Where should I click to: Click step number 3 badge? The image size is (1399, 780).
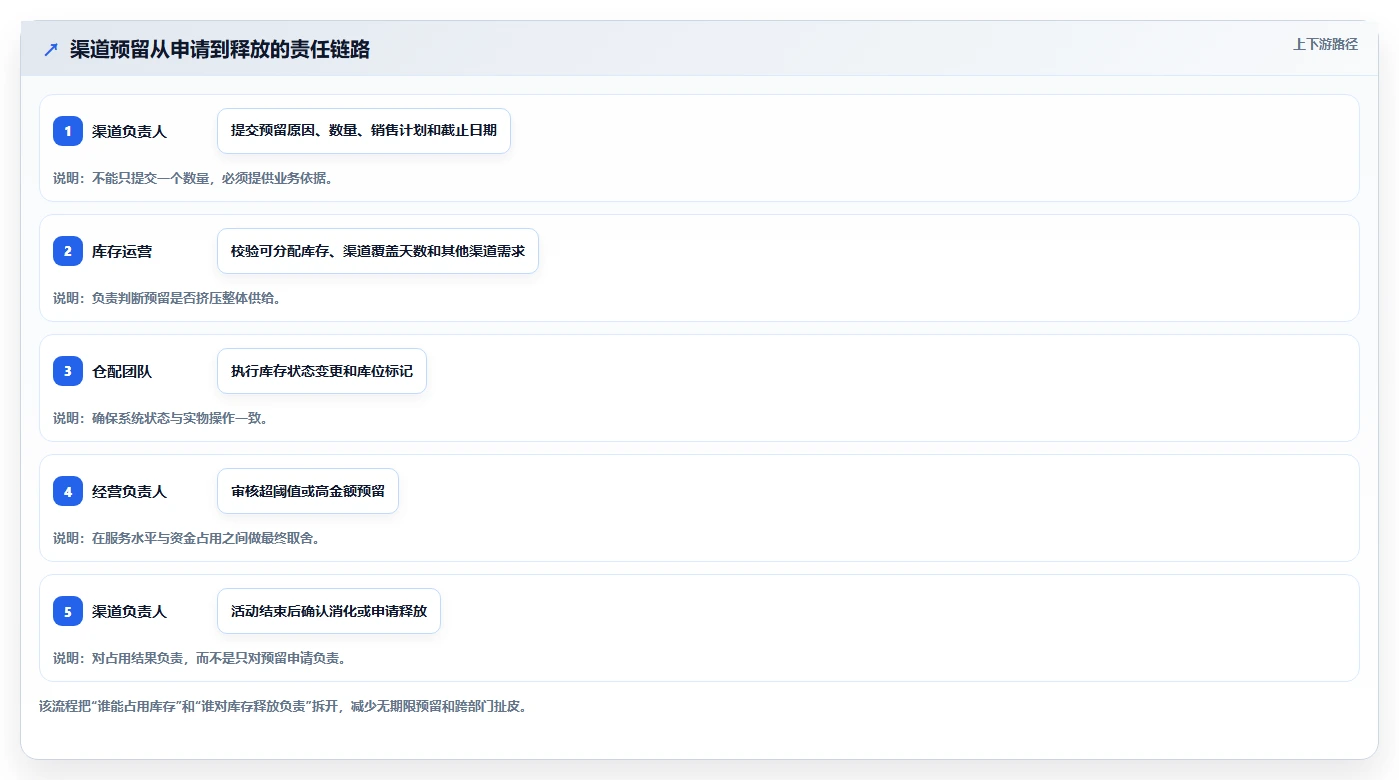[x=68, y=371]
